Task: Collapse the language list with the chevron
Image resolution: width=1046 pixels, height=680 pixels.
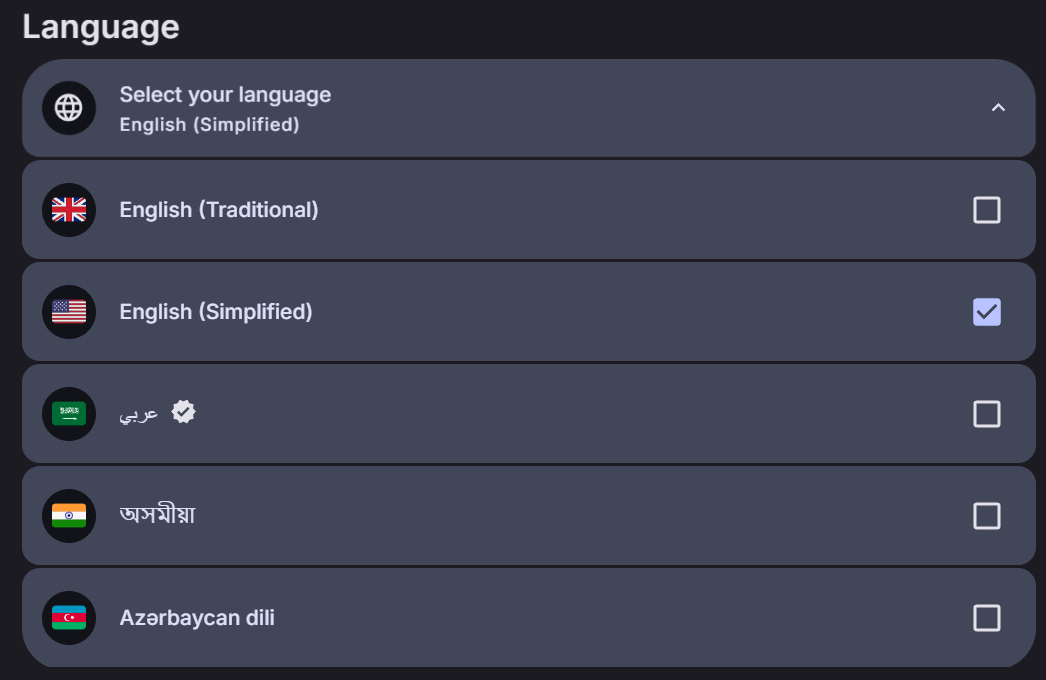Action: 997,108
